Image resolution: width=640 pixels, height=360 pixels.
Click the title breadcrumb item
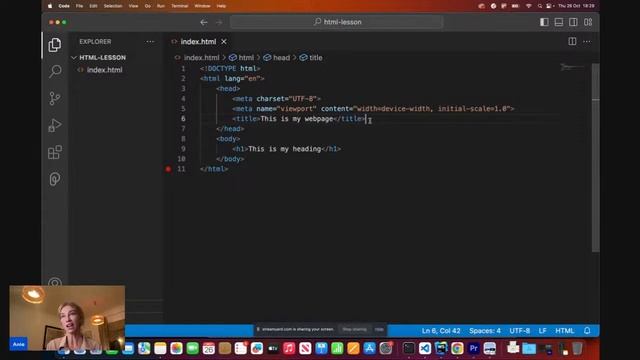311,58
